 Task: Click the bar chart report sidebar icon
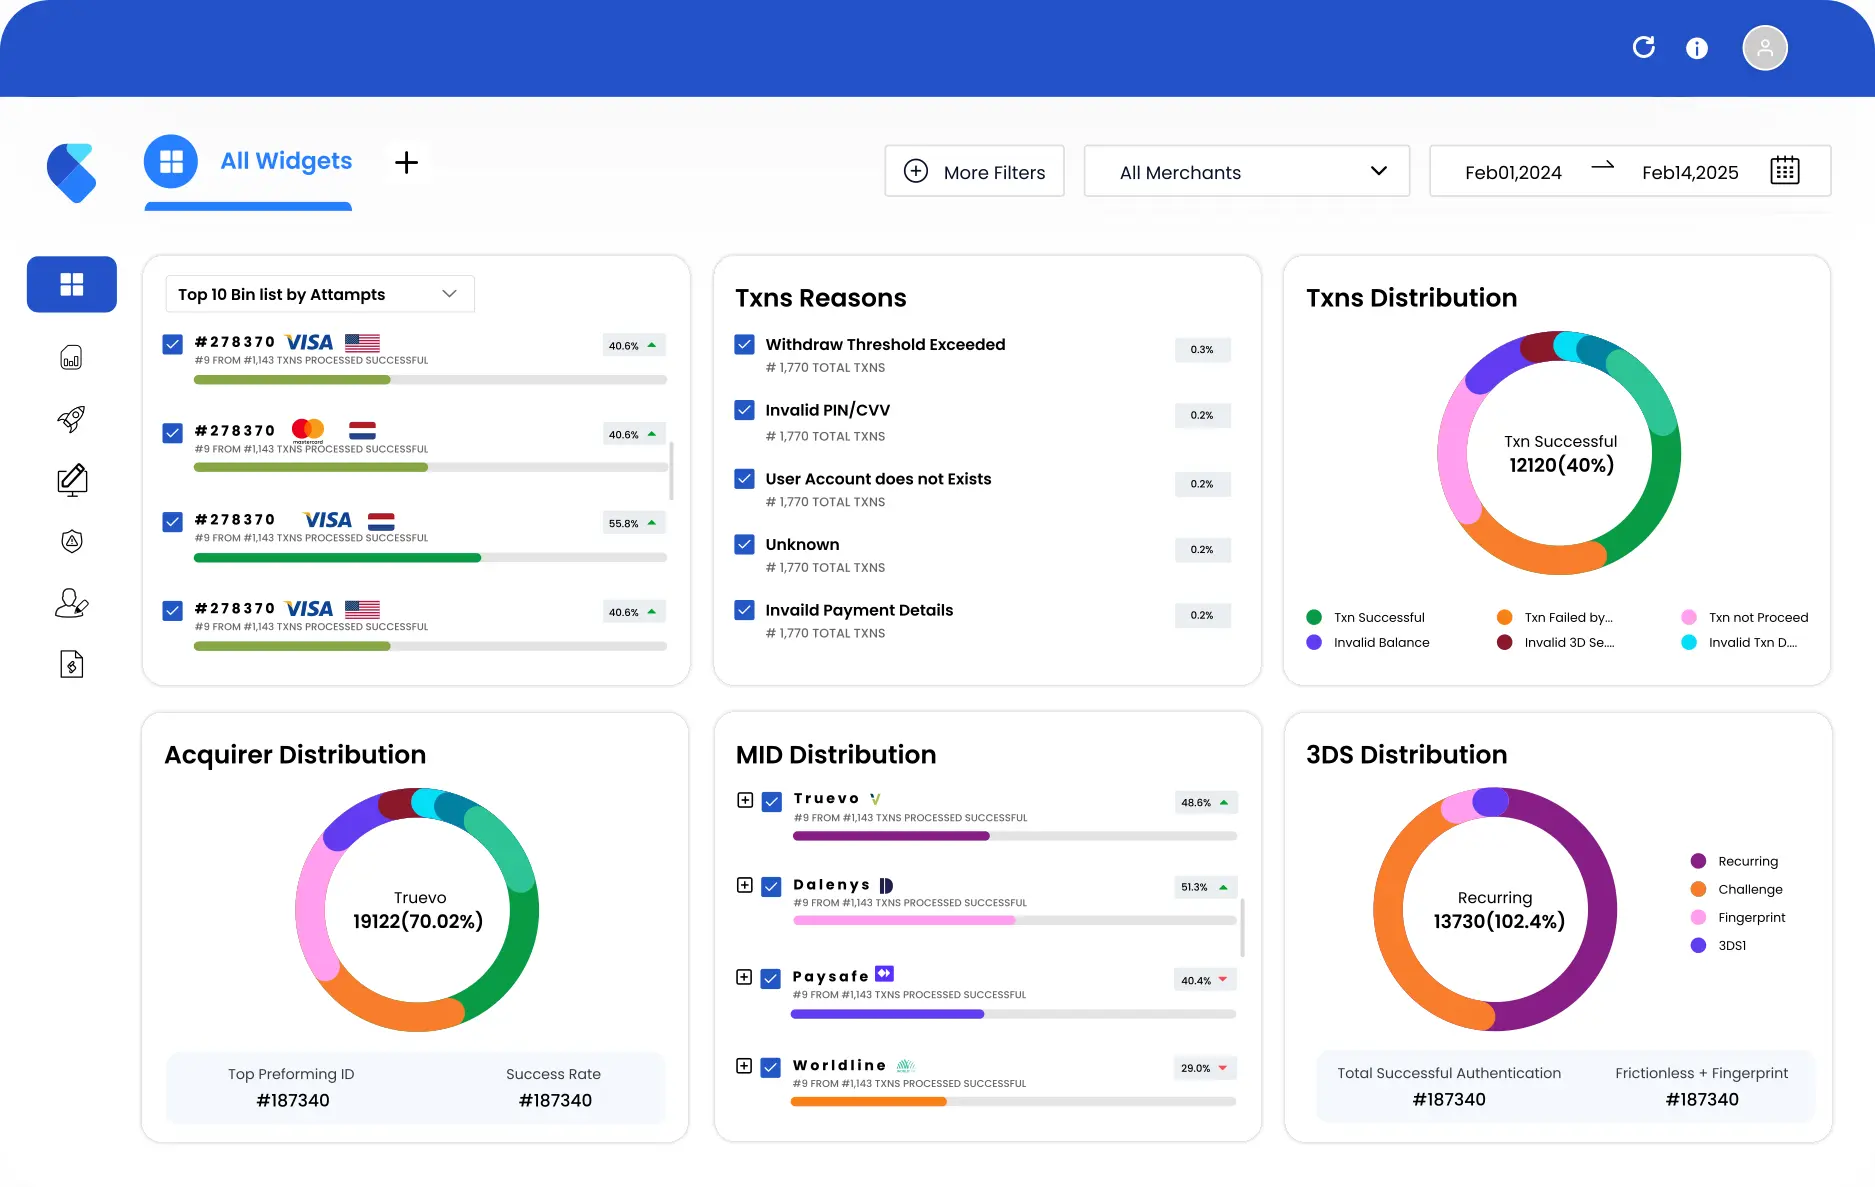(71, 357)
